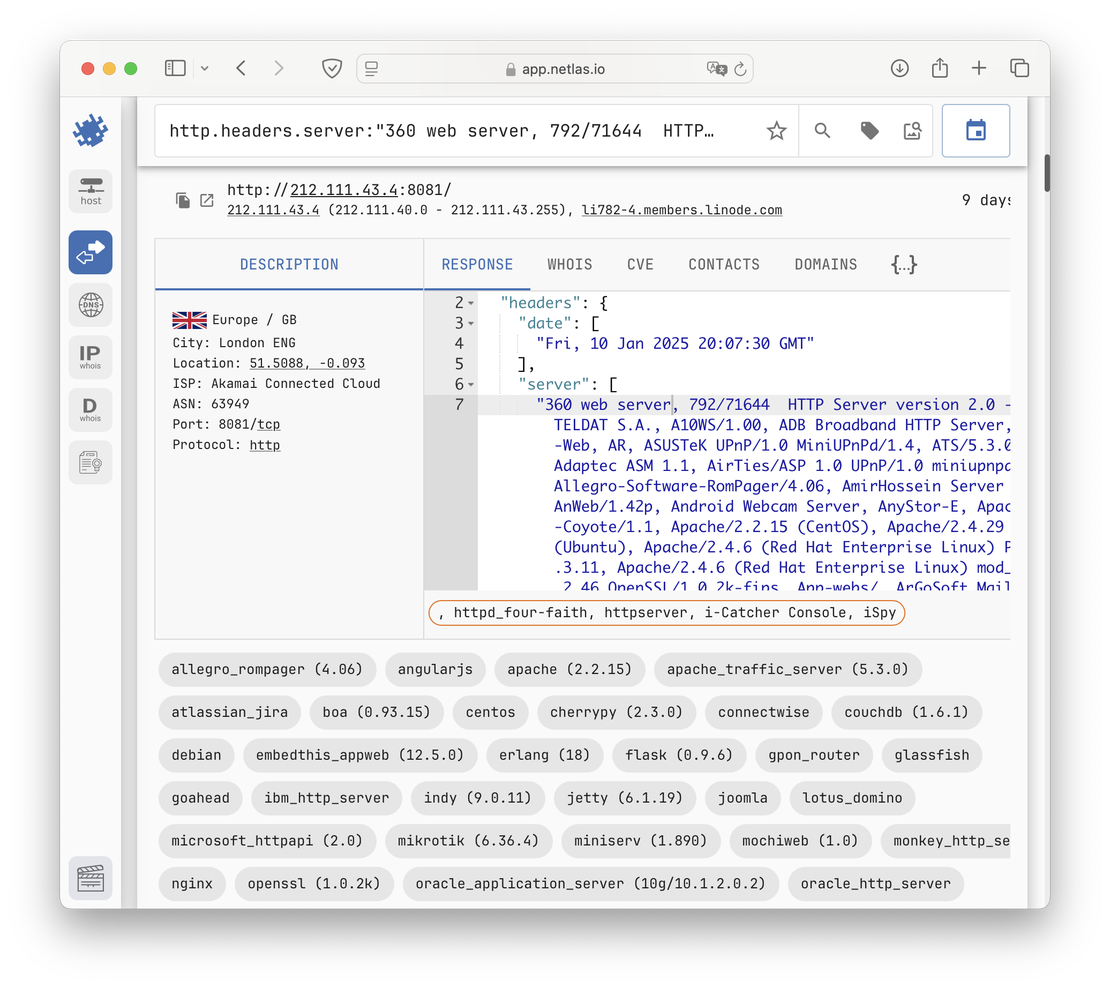Open the Domain whois tool

tap(90, 409)
